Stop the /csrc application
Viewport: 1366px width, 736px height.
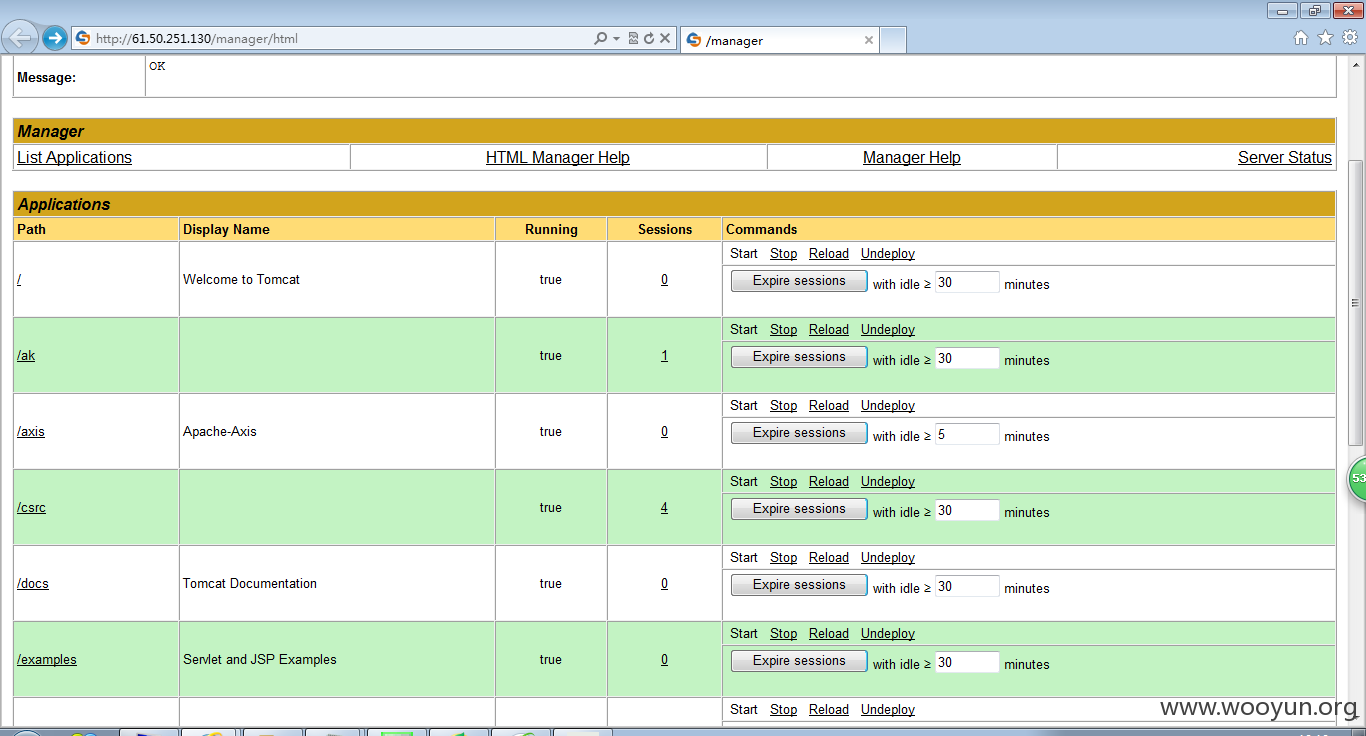click(x=783, y=482)
